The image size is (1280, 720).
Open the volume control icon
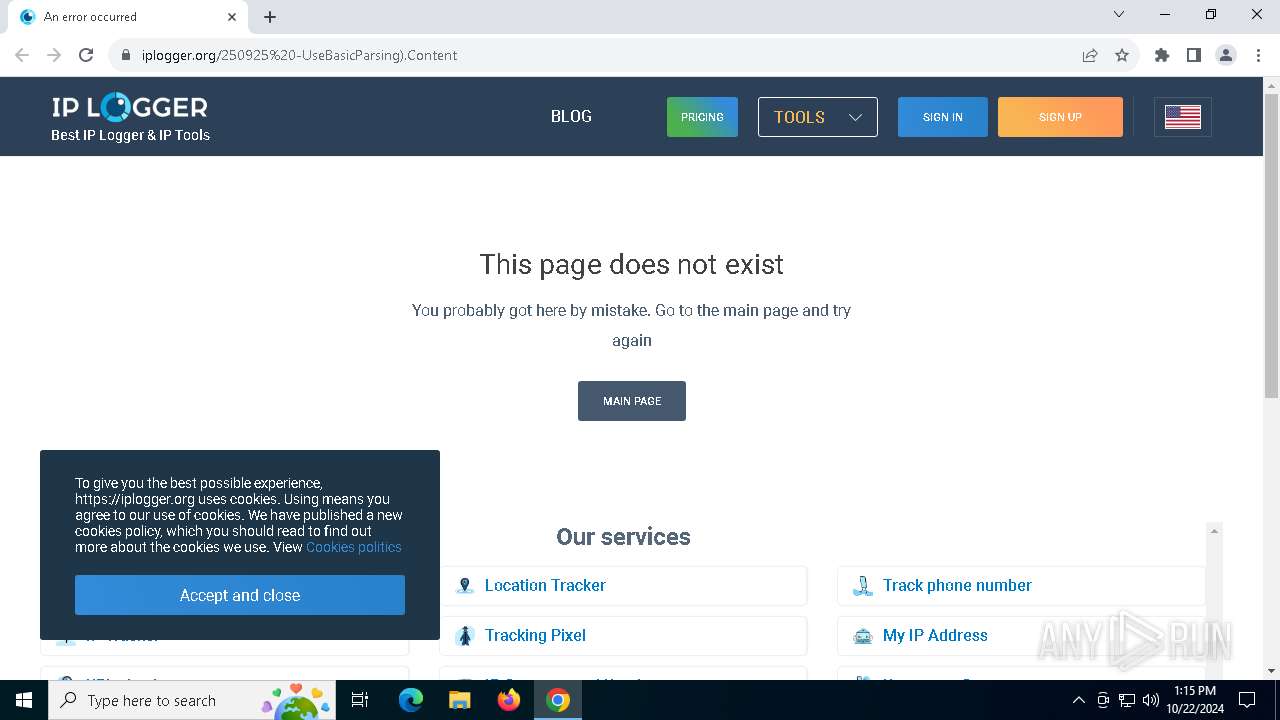click(x=1151, y=700)
